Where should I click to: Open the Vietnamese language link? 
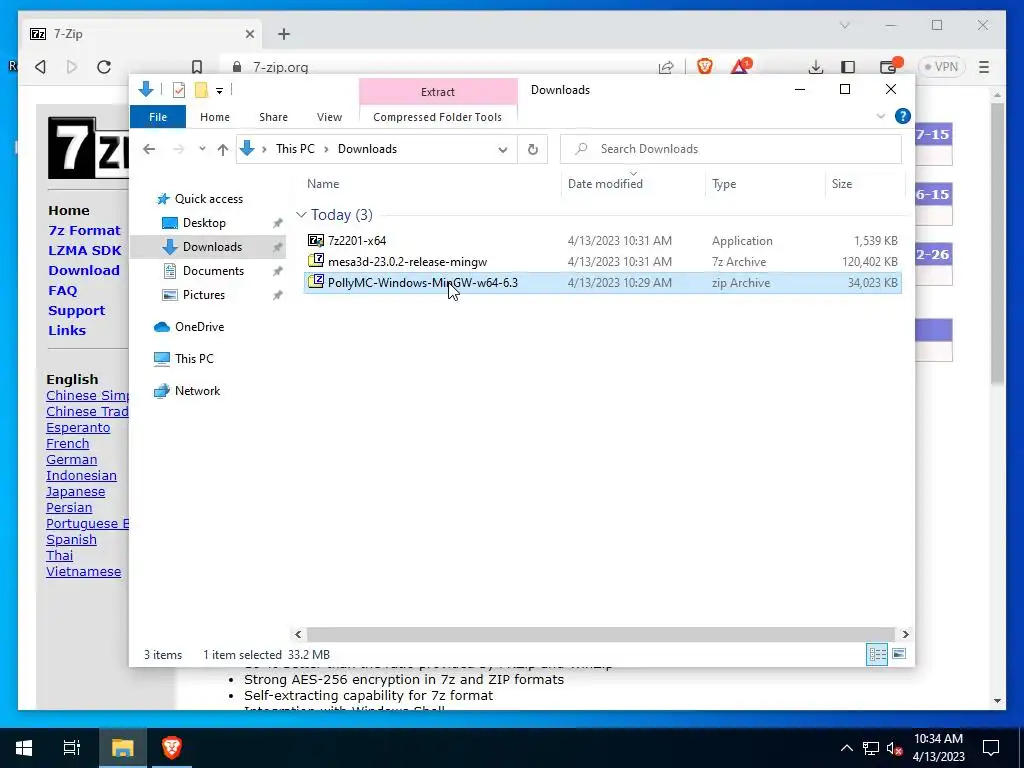pyautogui.click(x=84, y=571)
